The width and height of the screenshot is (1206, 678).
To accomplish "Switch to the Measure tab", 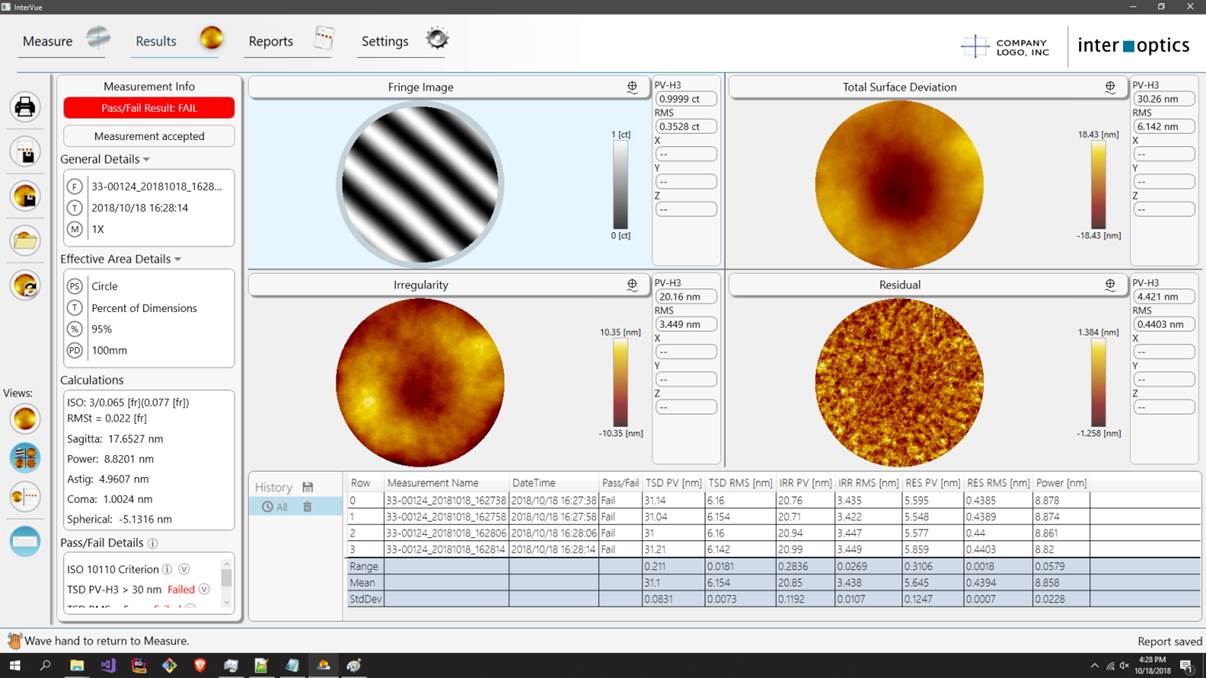I will [48, 41].
